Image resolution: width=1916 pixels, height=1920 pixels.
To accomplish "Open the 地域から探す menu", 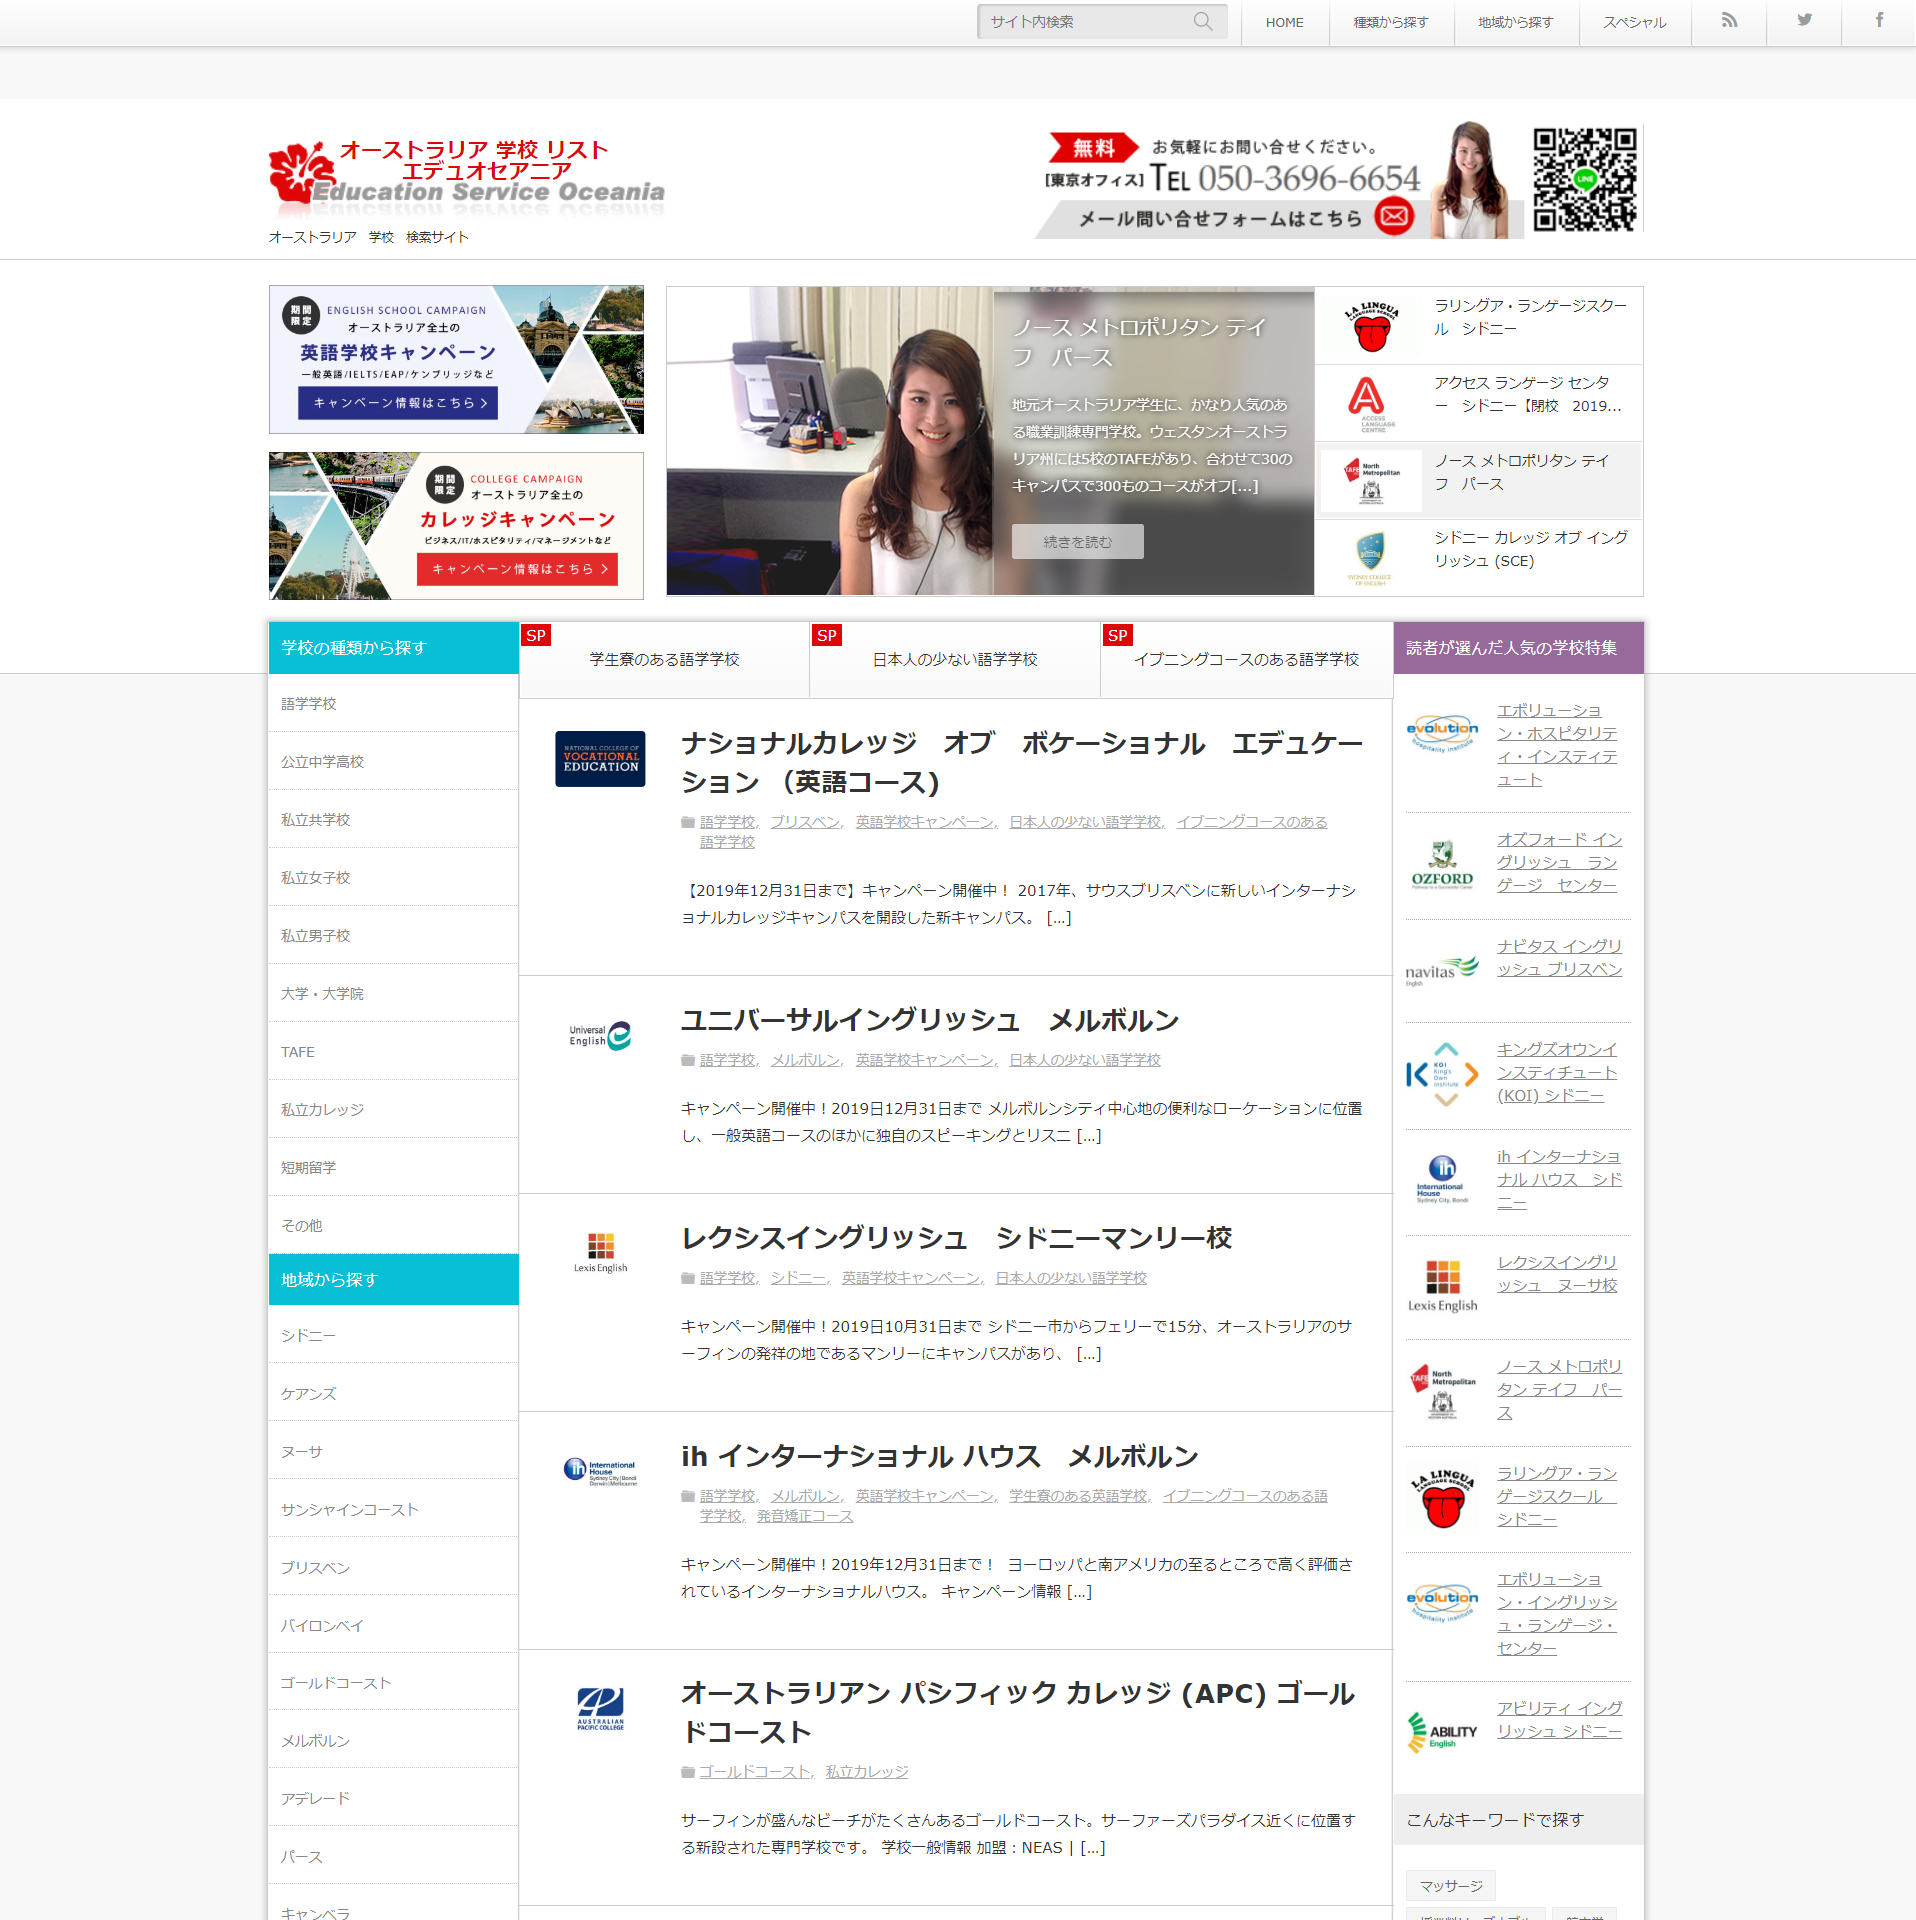I will (1516, 23).
